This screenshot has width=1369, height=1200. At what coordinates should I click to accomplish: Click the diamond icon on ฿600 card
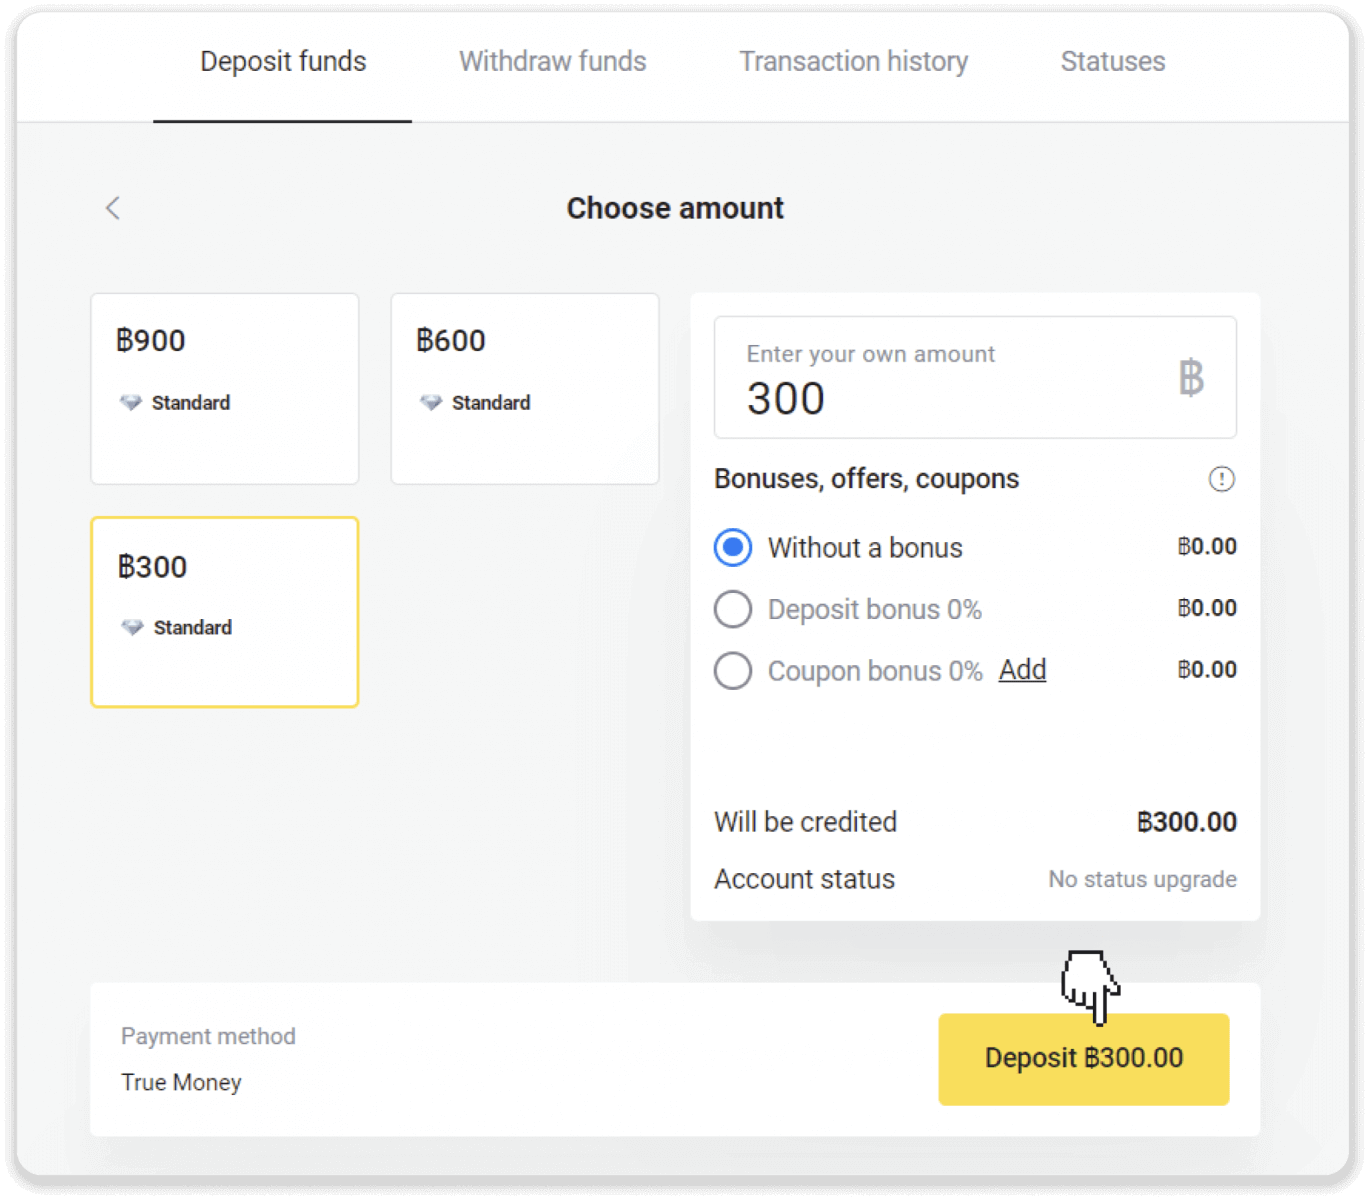coord(431,402)
